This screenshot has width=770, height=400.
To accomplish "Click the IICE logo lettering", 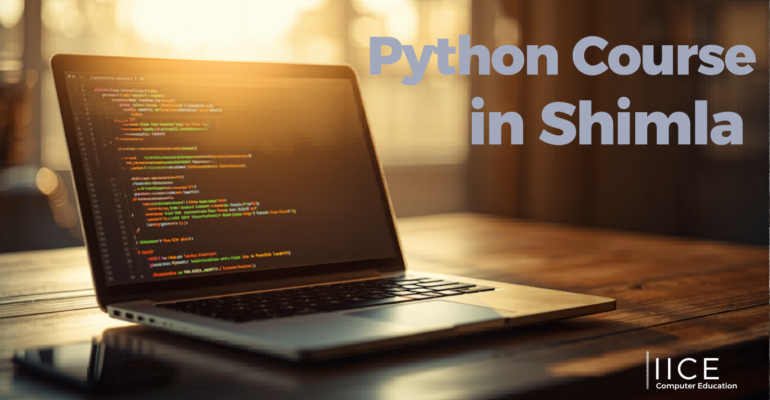I will click(x=687, y=369).
